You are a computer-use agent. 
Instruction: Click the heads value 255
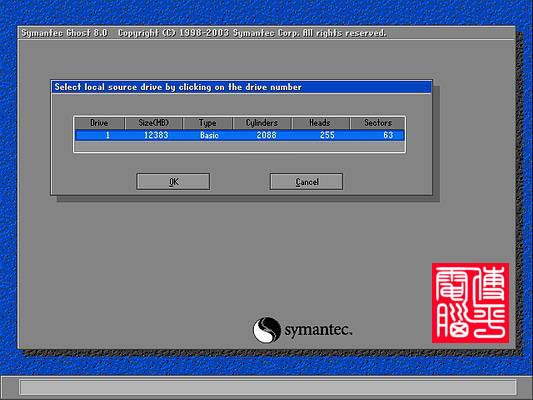tap(327, 135)
